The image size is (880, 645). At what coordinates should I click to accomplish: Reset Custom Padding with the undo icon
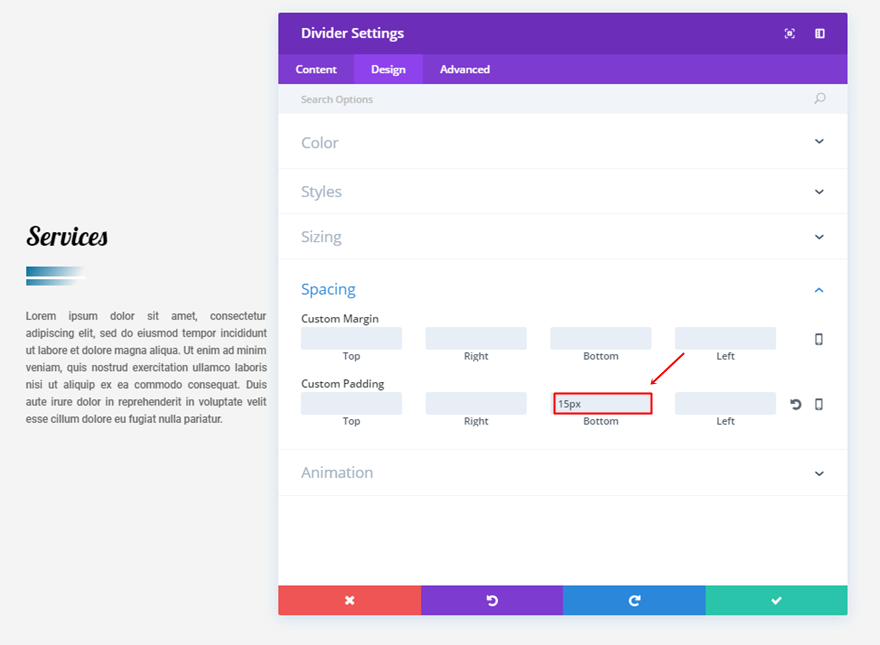[796, 404]
